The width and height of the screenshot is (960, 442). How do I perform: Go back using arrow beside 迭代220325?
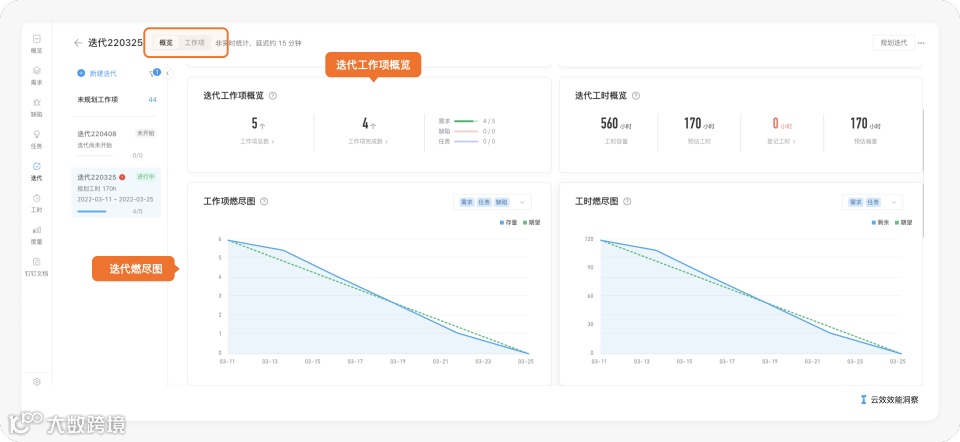tap(77, 43)
